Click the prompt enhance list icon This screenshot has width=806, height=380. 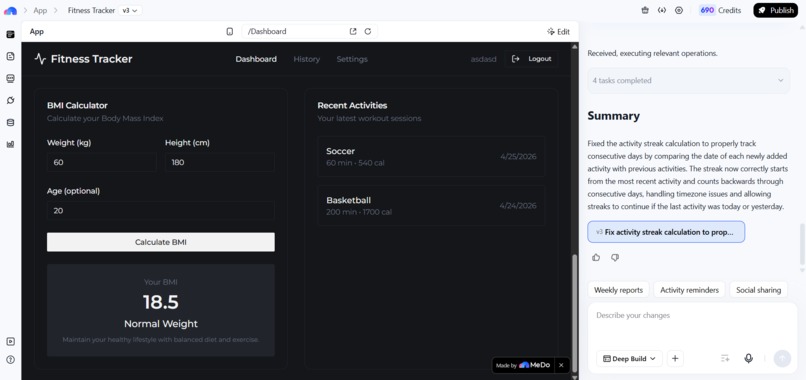point(725,358)
